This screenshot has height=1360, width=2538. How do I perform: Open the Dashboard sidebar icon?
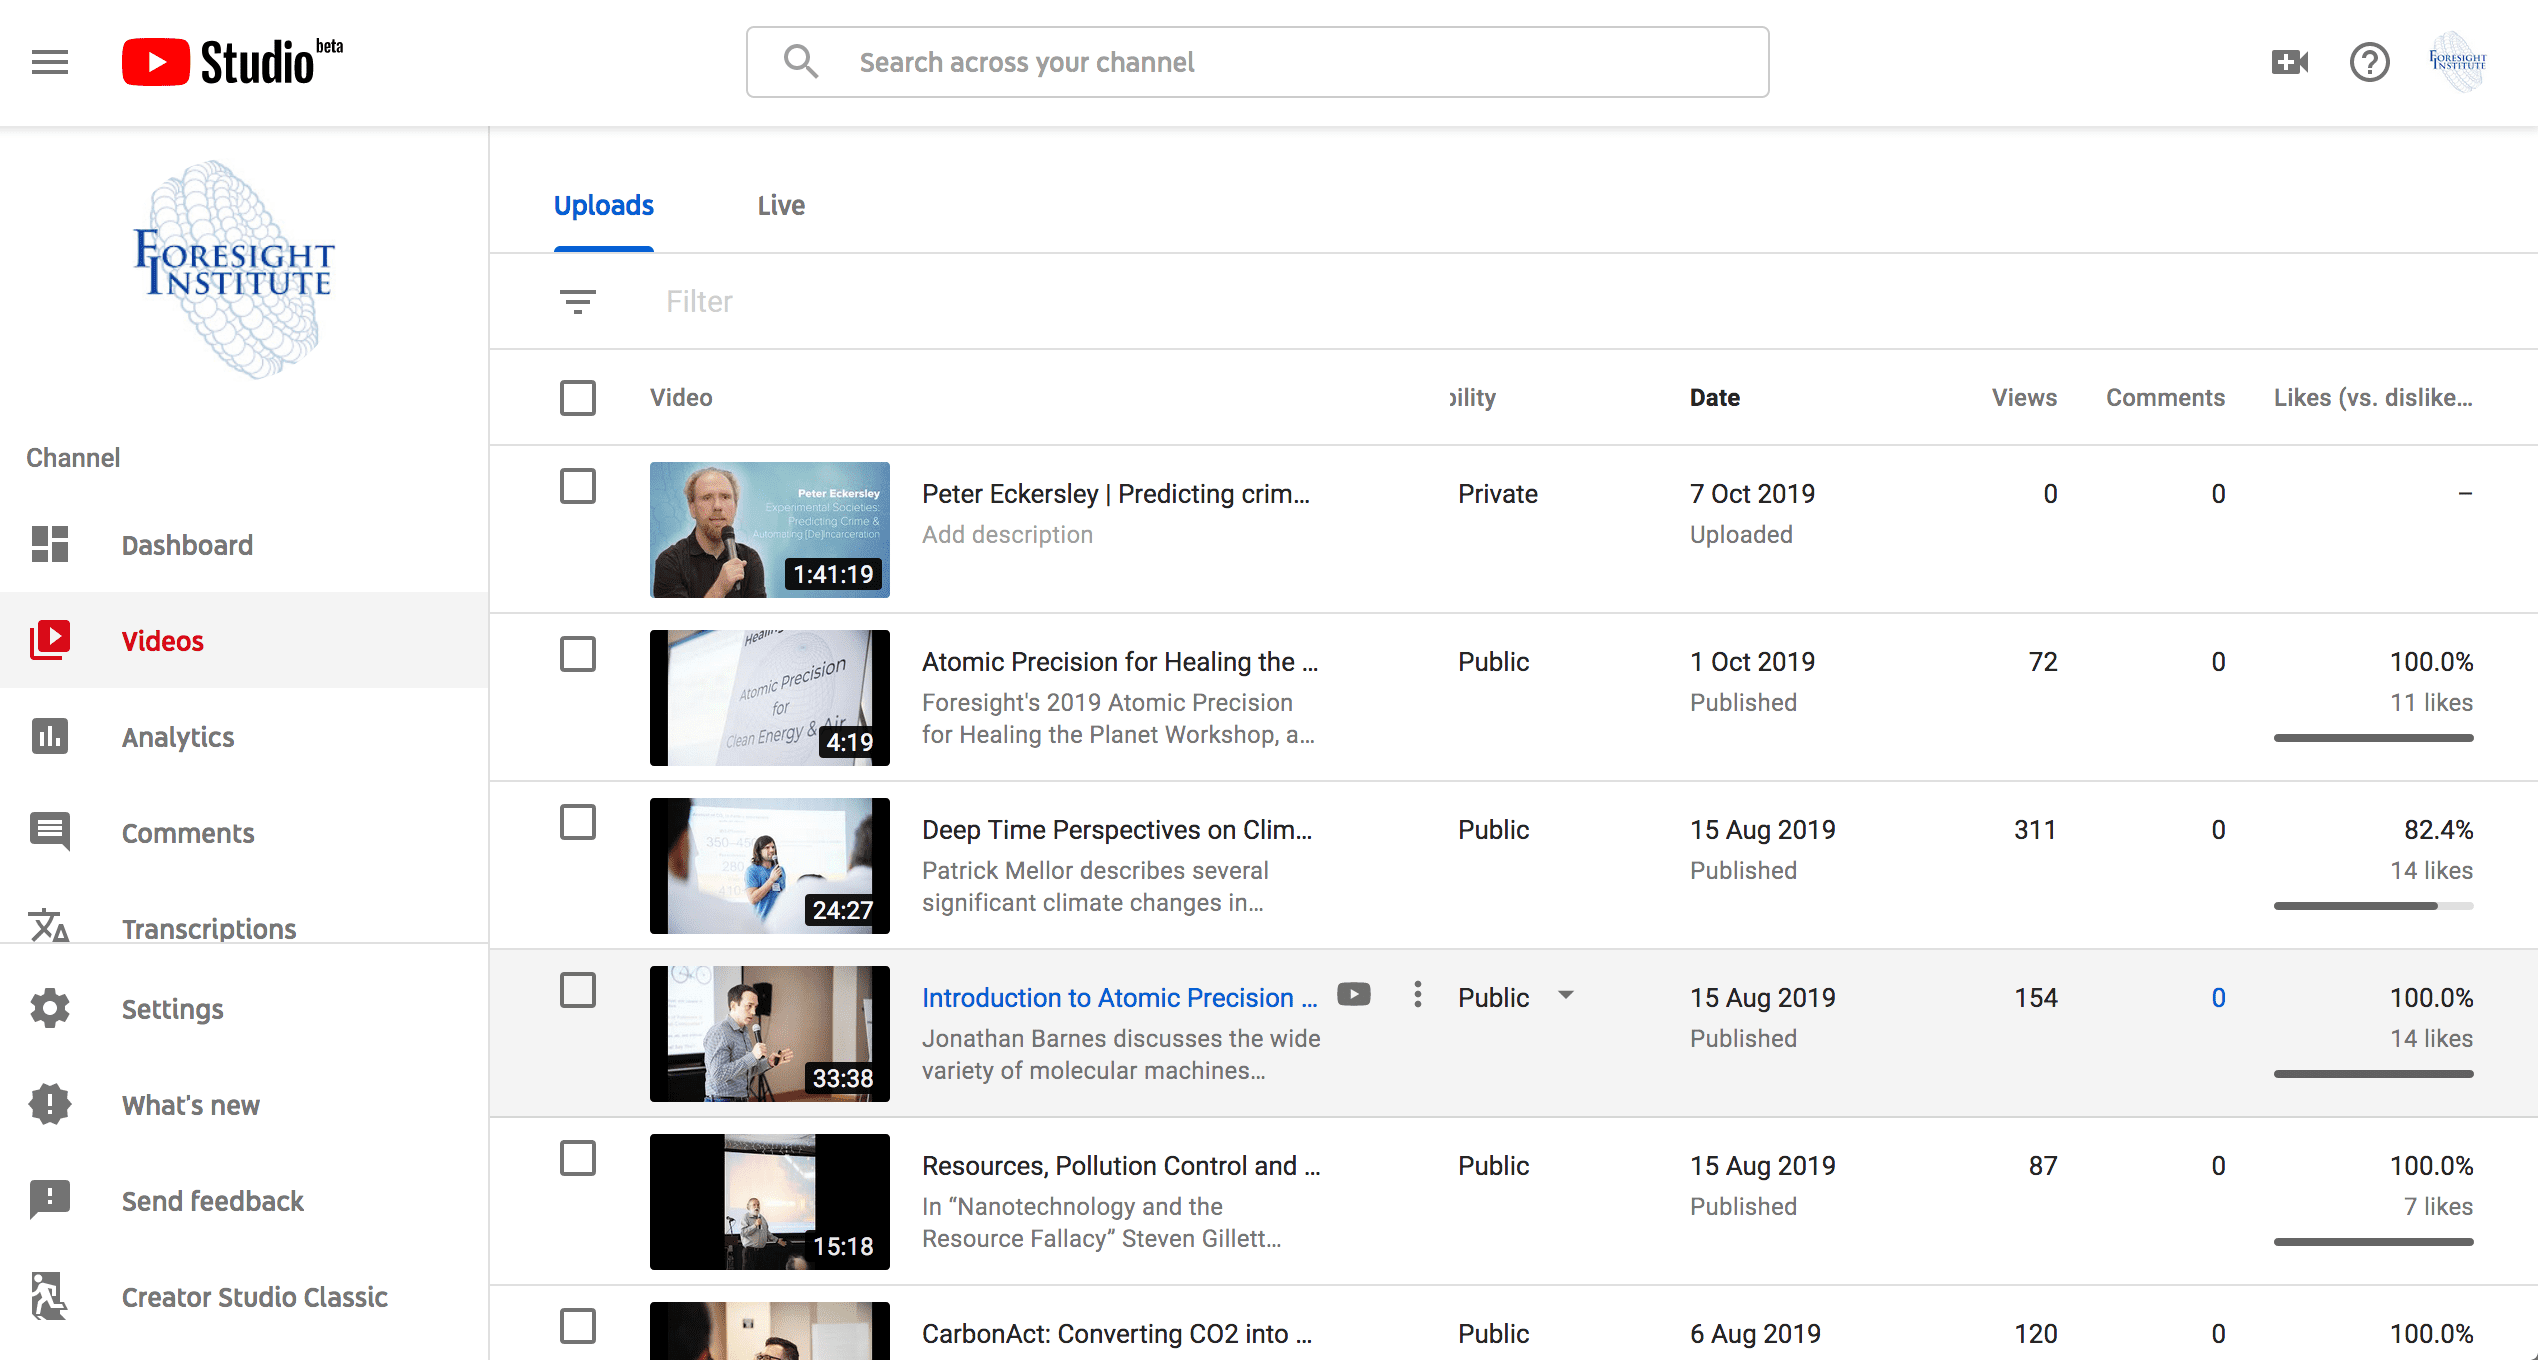49,544
